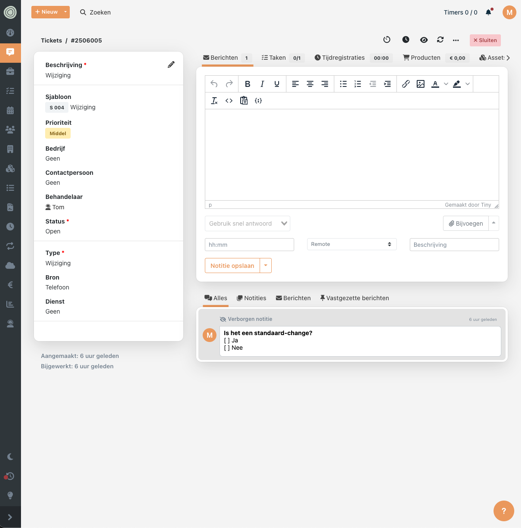Open the arrow next to Notitie opslaan

[x=265, y=265]
